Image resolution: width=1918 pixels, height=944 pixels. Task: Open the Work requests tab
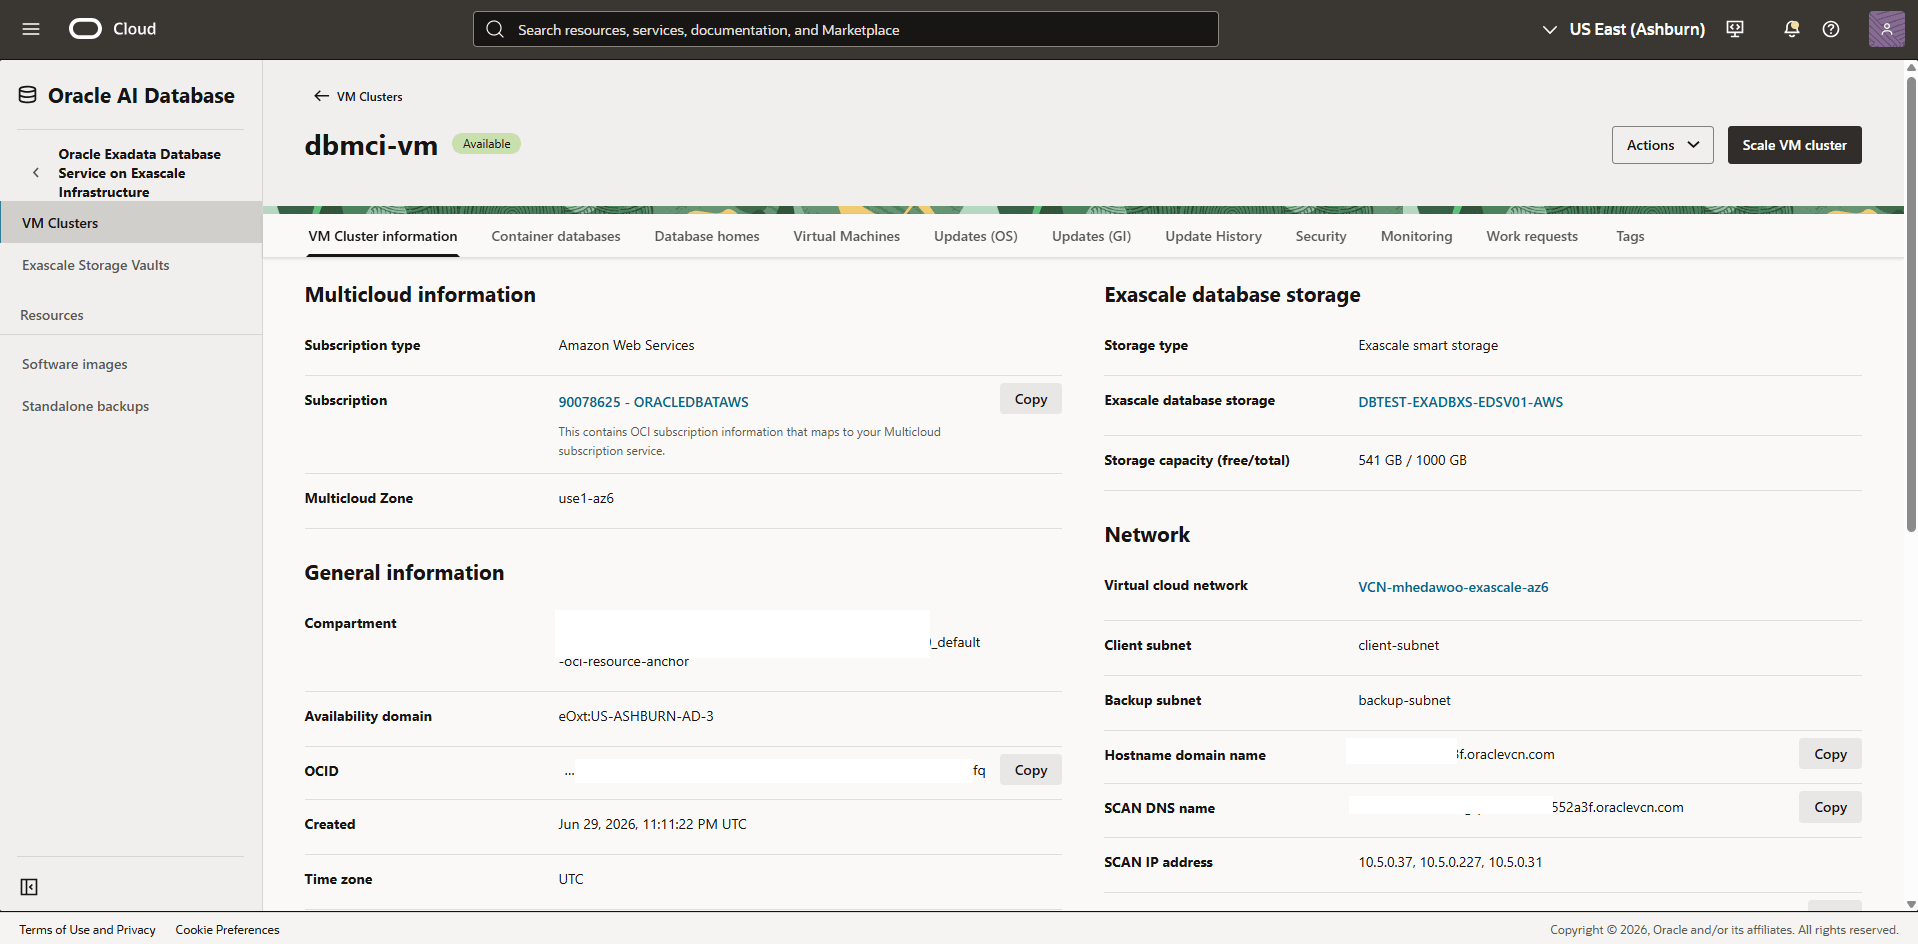[1532, 236]
